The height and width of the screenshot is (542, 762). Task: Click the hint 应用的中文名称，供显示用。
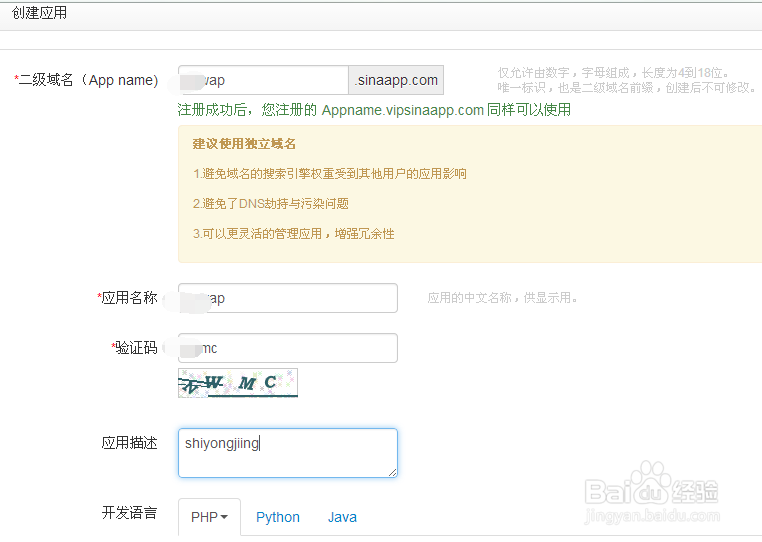pos(502,298)
